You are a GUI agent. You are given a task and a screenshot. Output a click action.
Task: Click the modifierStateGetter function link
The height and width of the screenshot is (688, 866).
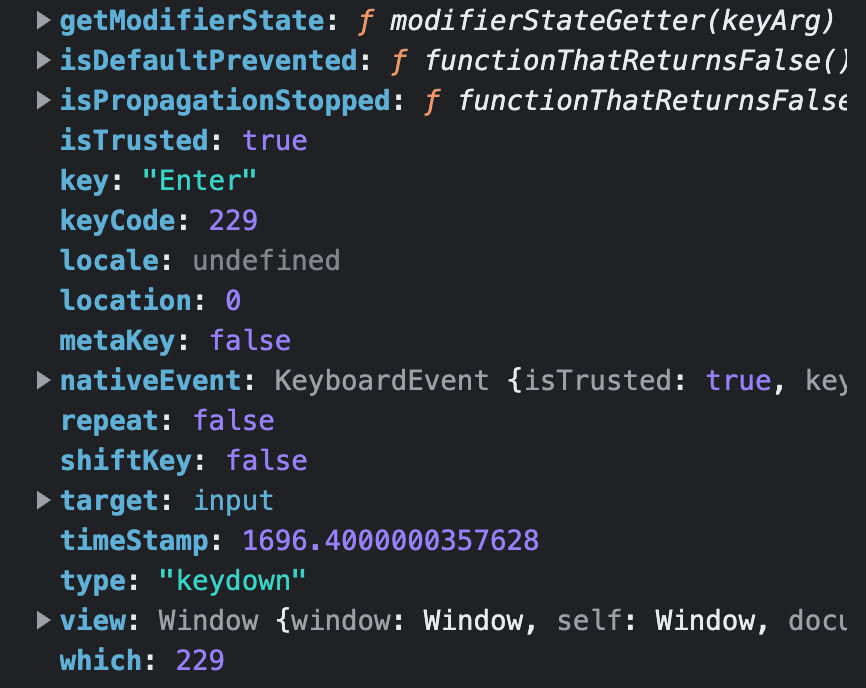pyautogui.click(x=611, y=20)
